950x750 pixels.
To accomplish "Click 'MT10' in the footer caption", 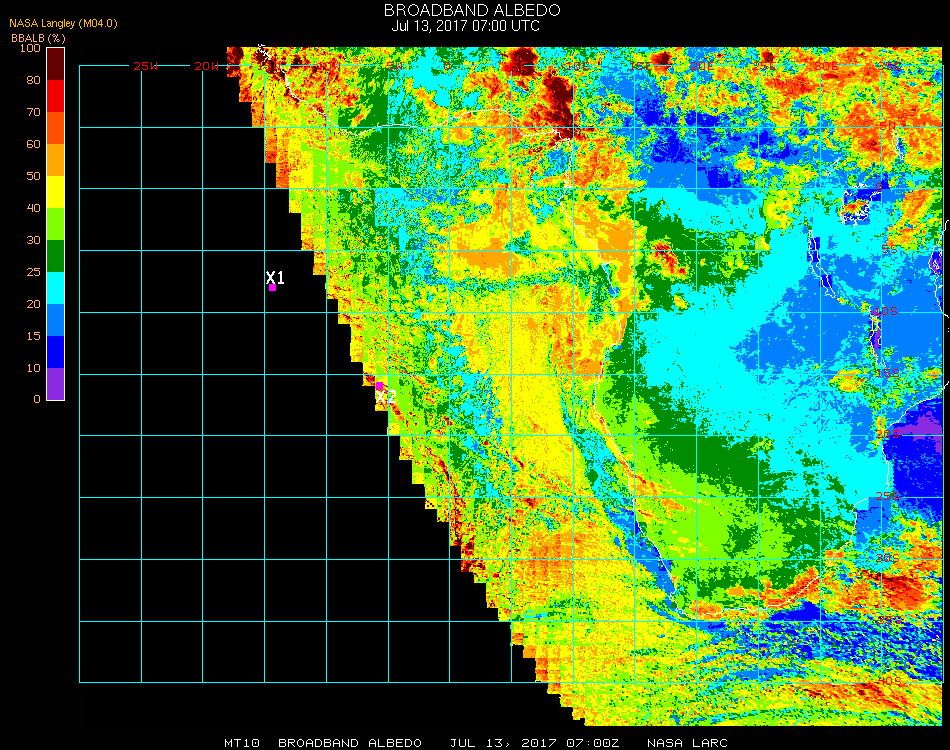I will point(242,743).
